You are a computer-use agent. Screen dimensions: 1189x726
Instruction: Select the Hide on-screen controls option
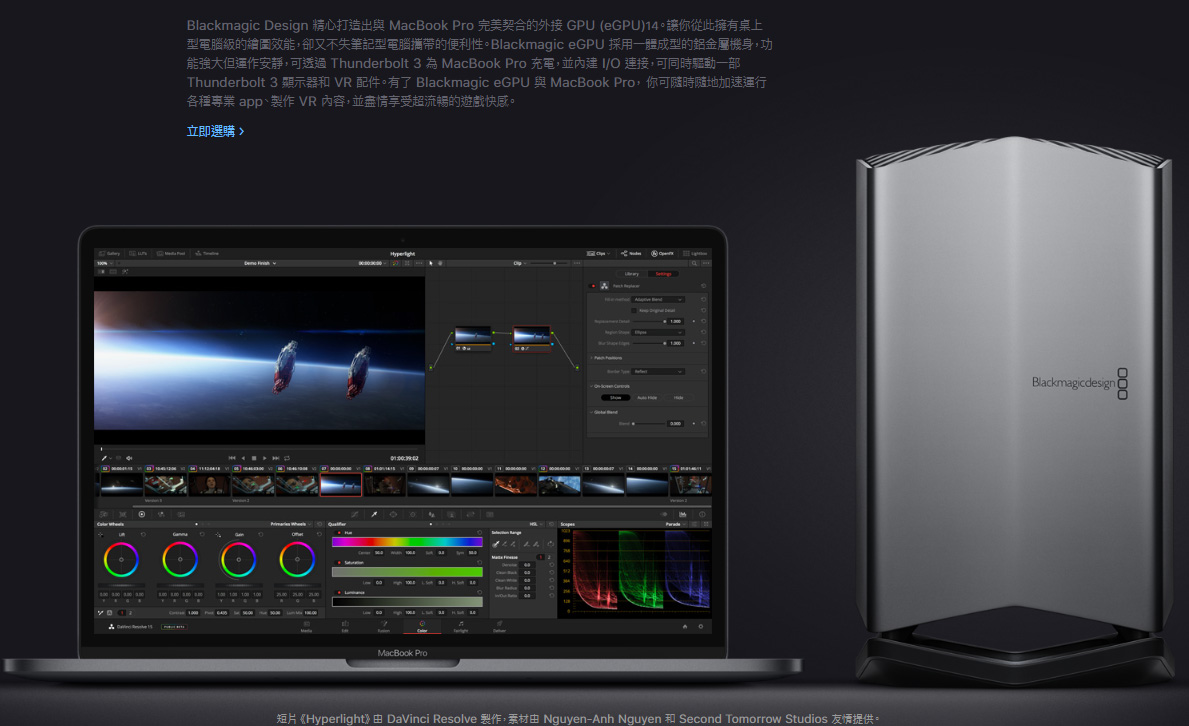pos(678,398)
